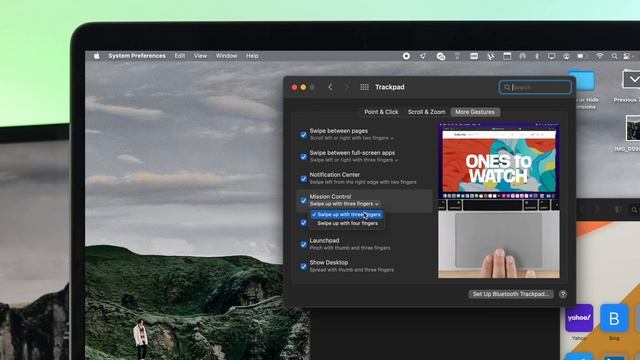Click the location arrow menu bar icon
The image size is (640, 360).
423,56
